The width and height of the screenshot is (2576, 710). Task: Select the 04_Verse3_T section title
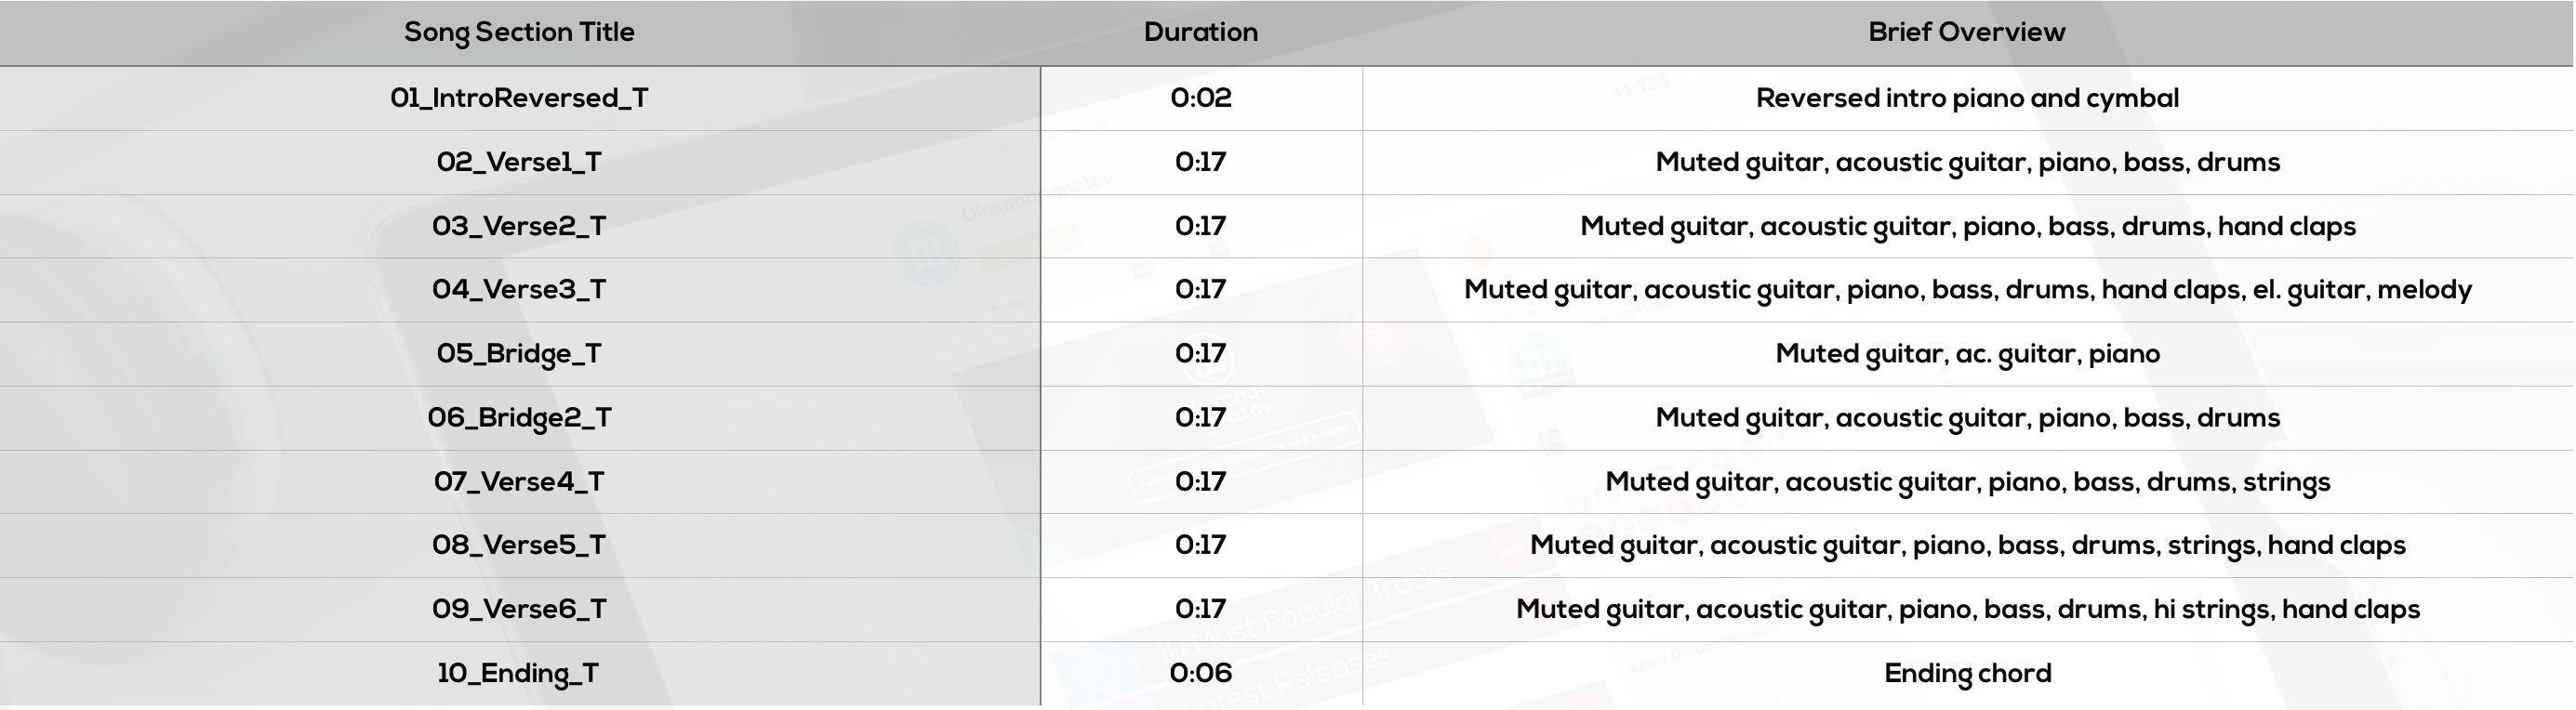519,289
